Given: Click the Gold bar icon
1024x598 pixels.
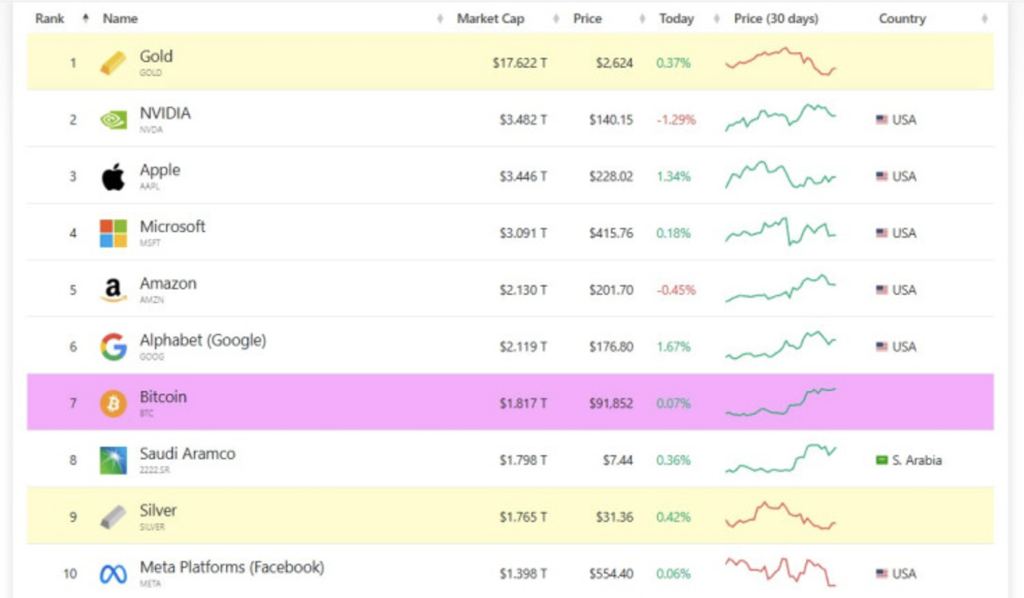Looking at the screenshot, I should point(113,63).
